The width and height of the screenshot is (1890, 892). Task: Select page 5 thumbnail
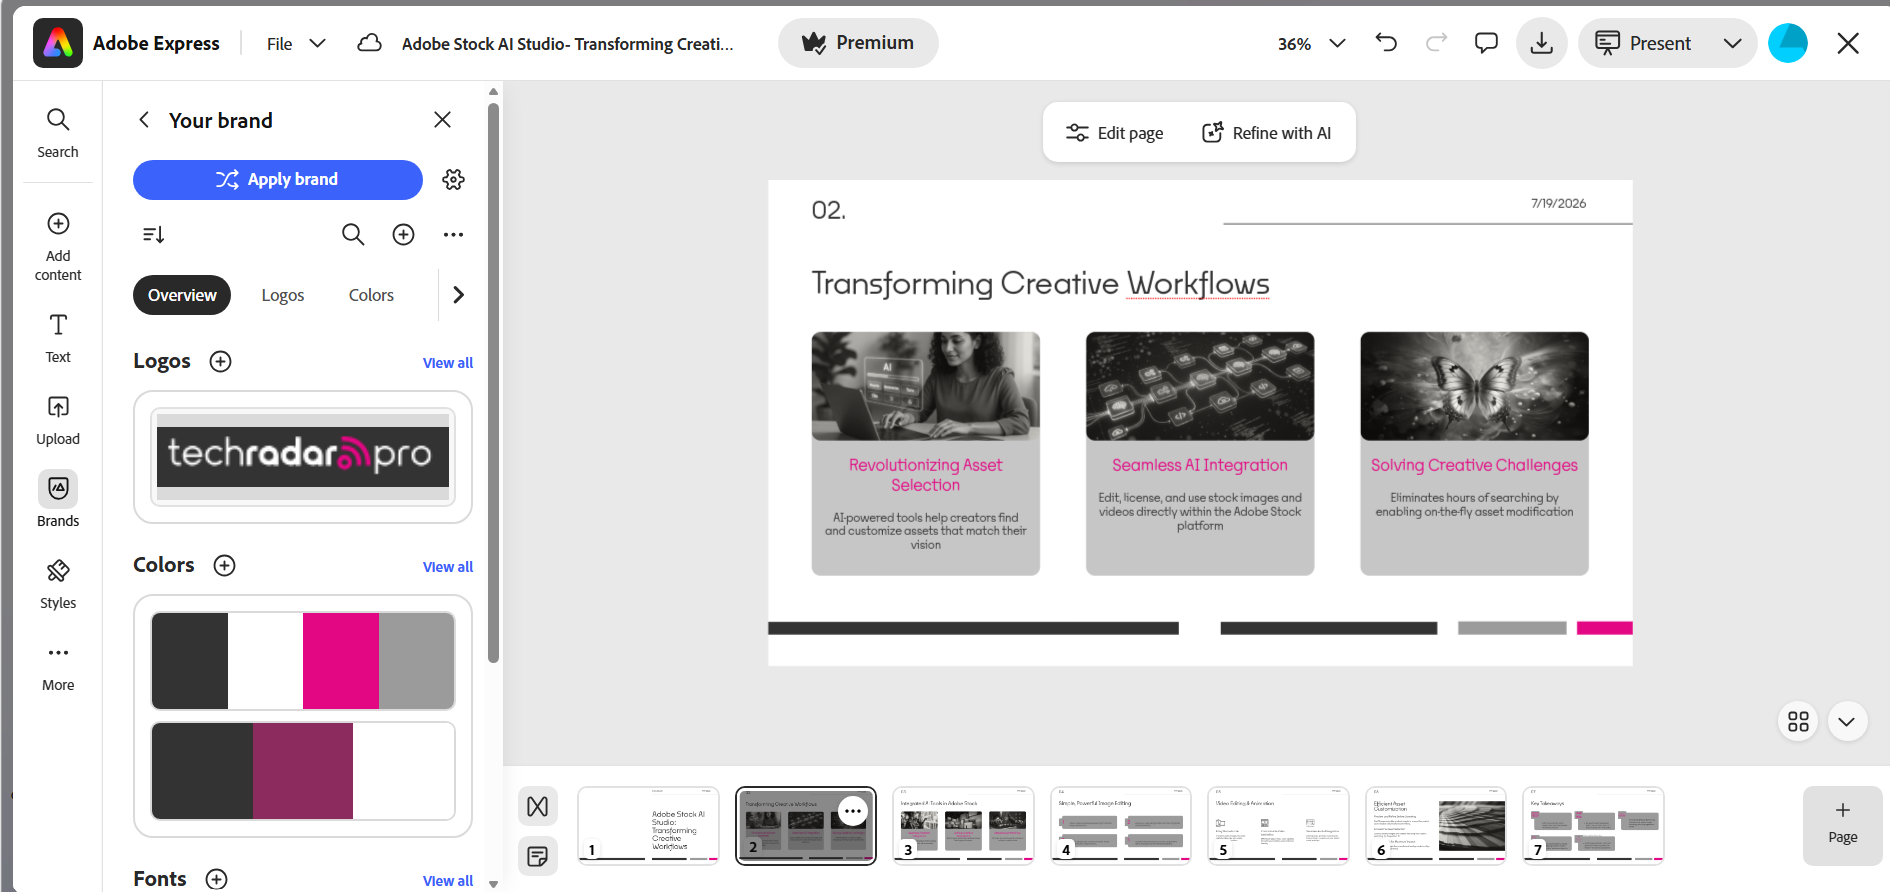tap(1278, 825)
